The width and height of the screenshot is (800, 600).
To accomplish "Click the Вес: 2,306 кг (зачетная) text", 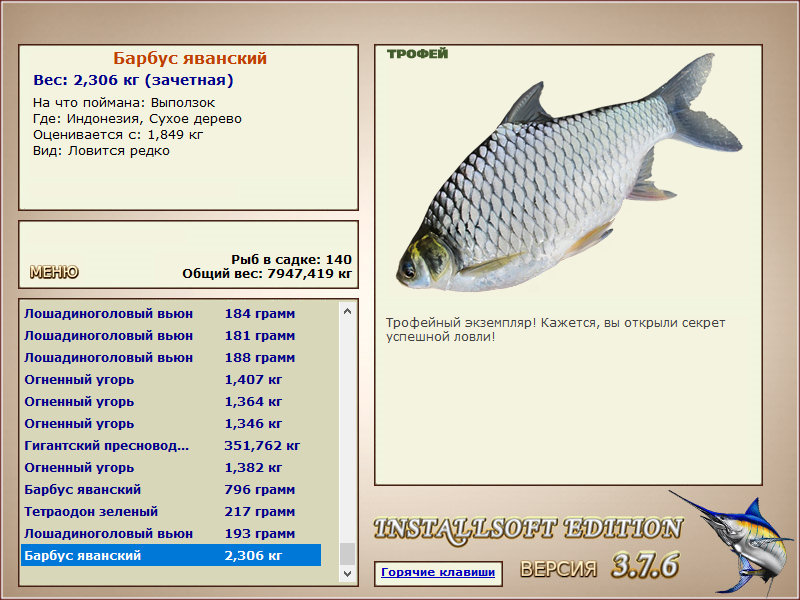I will [x=133, y=80].
